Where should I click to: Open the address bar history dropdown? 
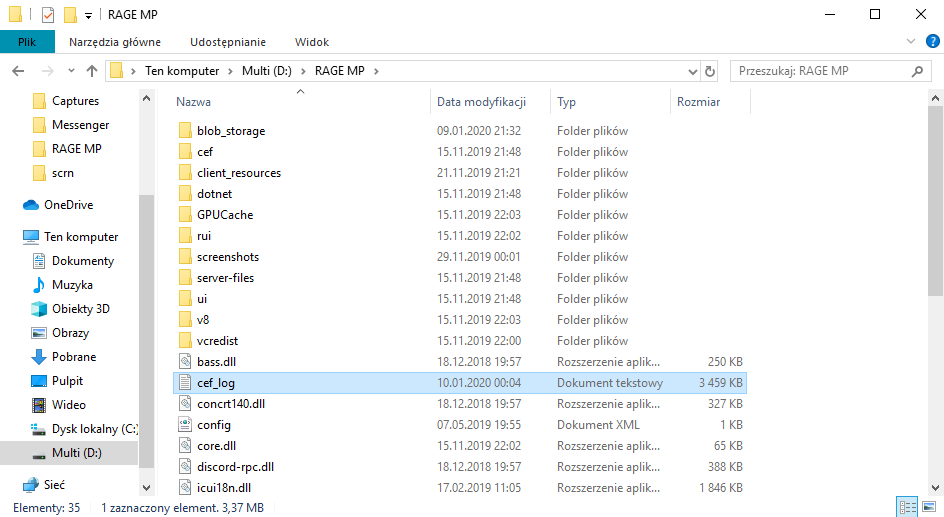tap(692, 72)
